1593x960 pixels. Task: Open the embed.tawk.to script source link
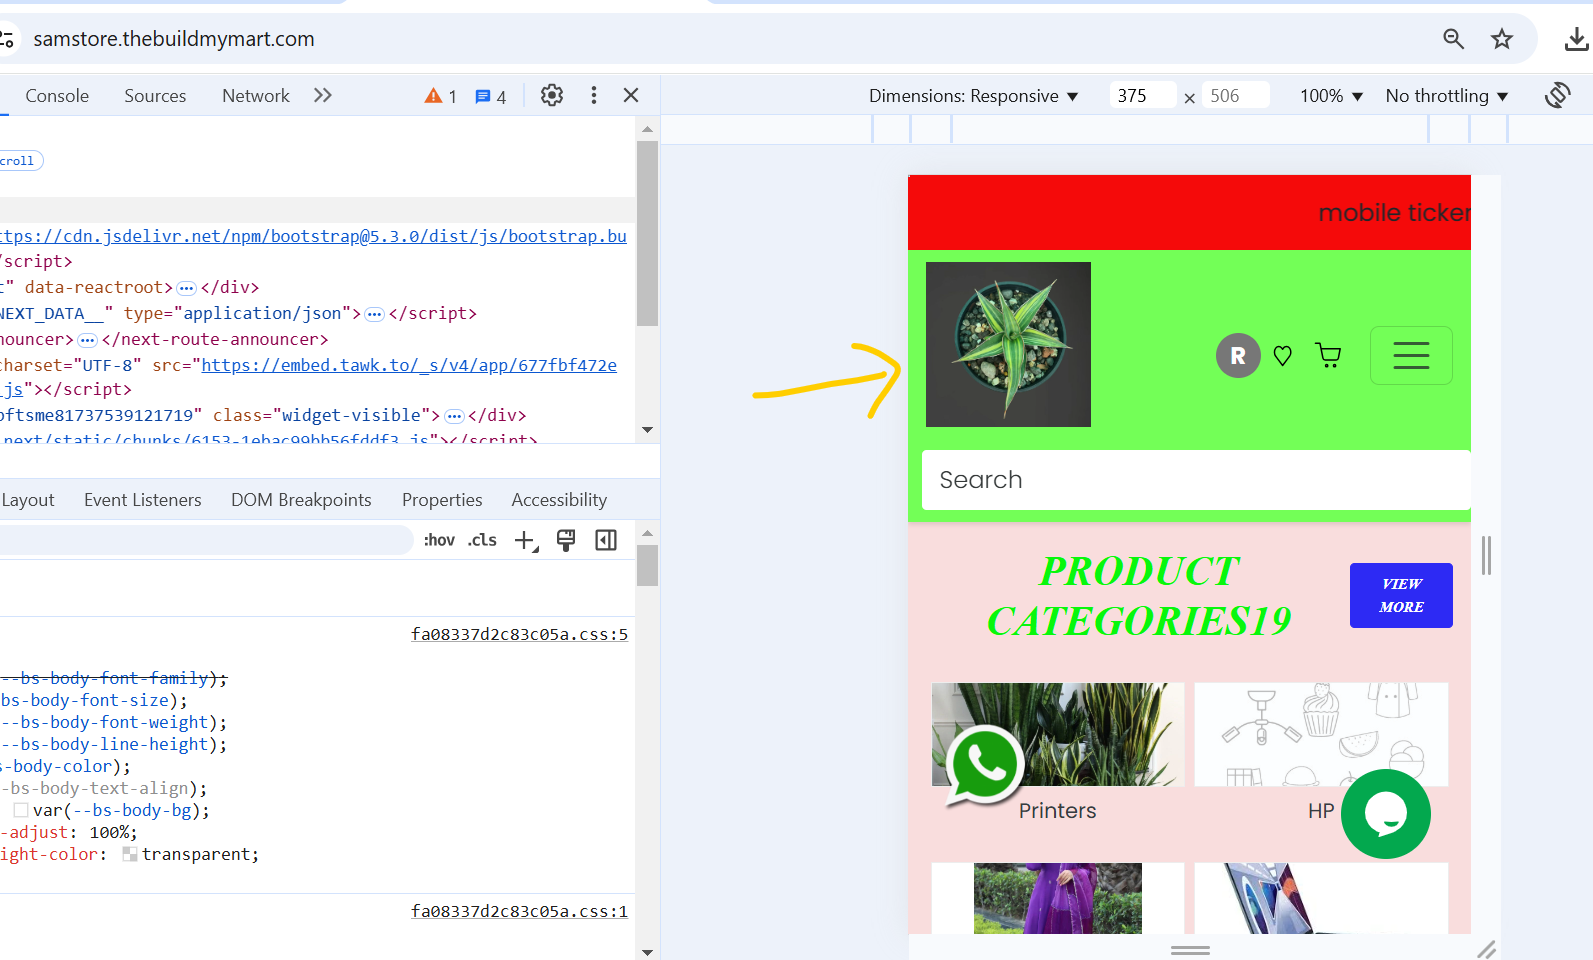click(409, 365)
